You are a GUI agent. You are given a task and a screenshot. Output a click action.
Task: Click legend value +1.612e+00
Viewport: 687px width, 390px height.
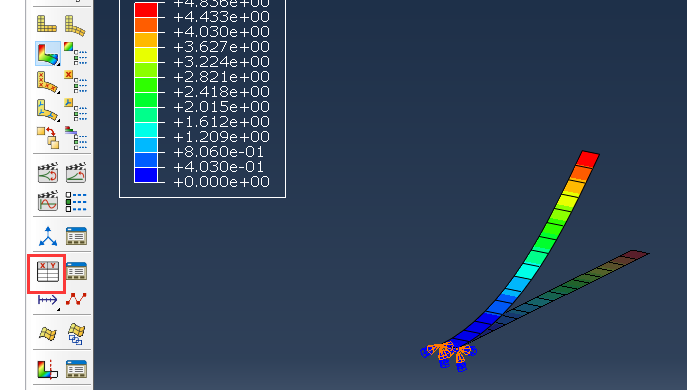tap(221, 122)
